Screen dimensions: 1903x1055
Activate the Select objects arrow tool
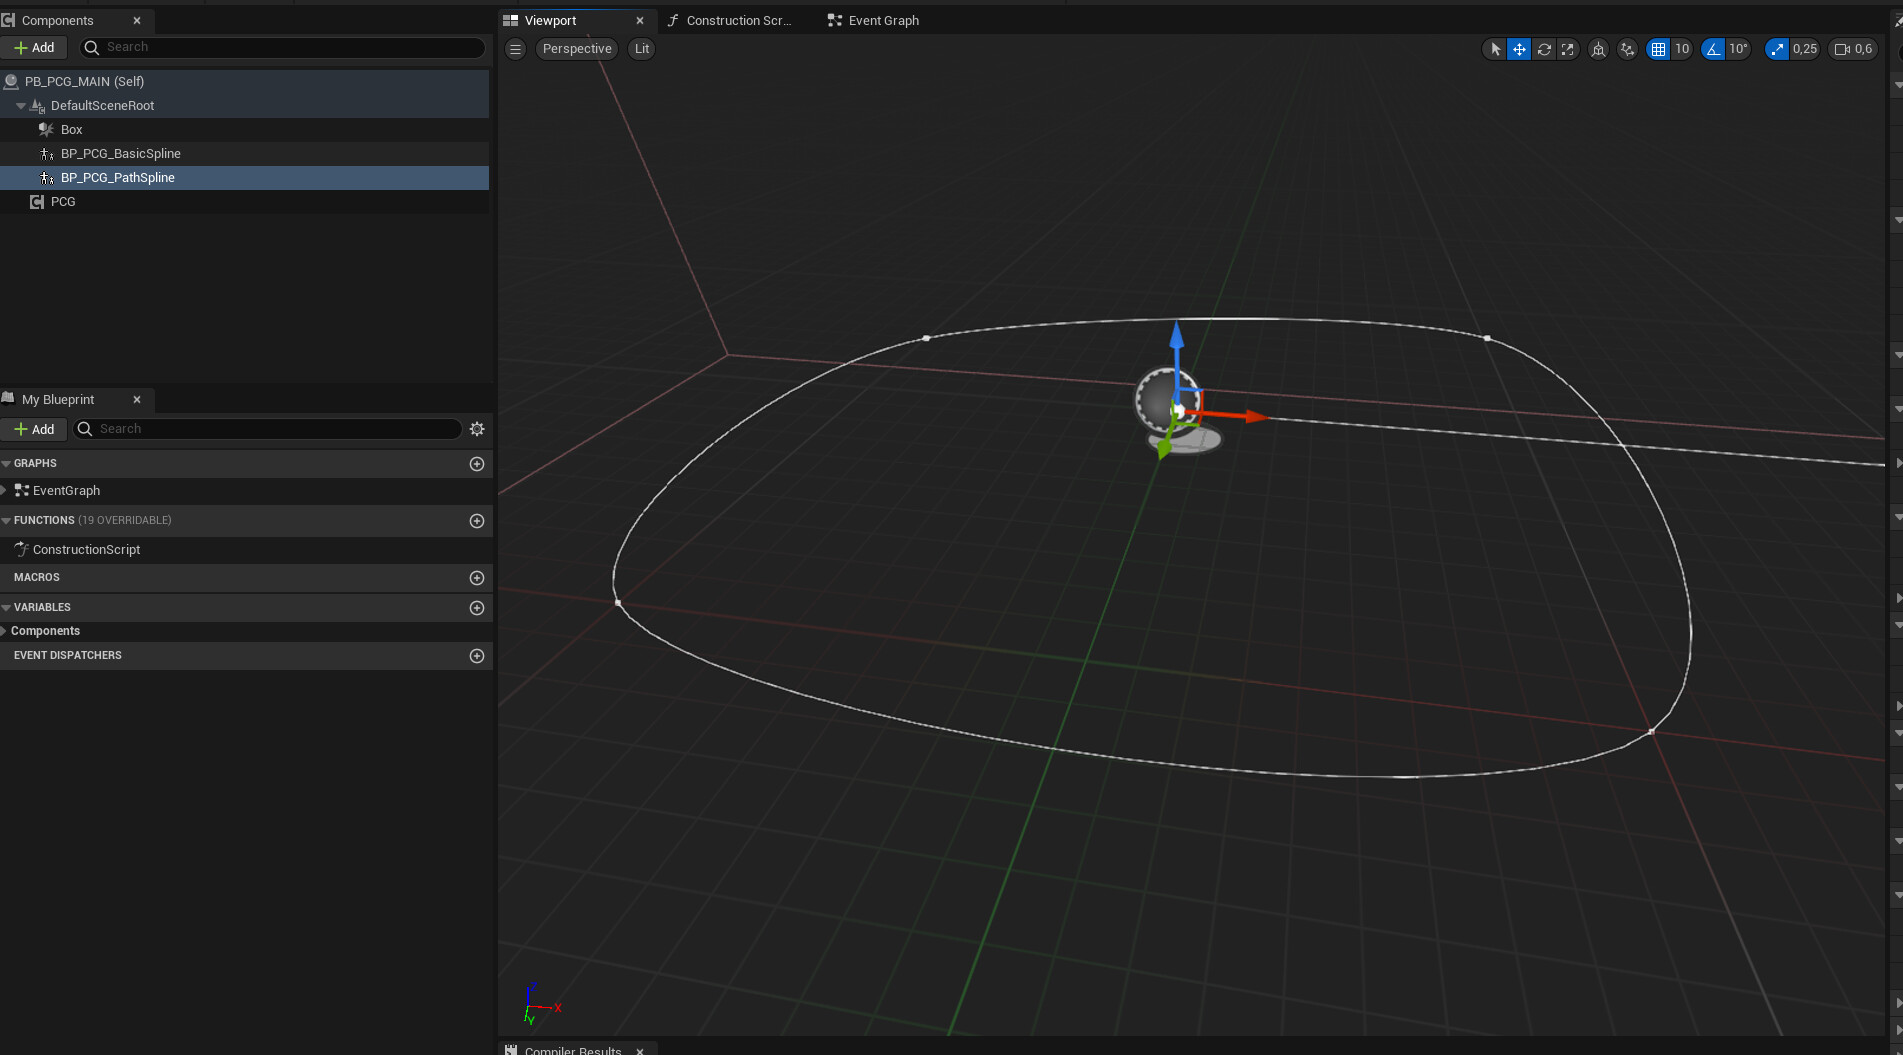click(x=1495, y=49)
